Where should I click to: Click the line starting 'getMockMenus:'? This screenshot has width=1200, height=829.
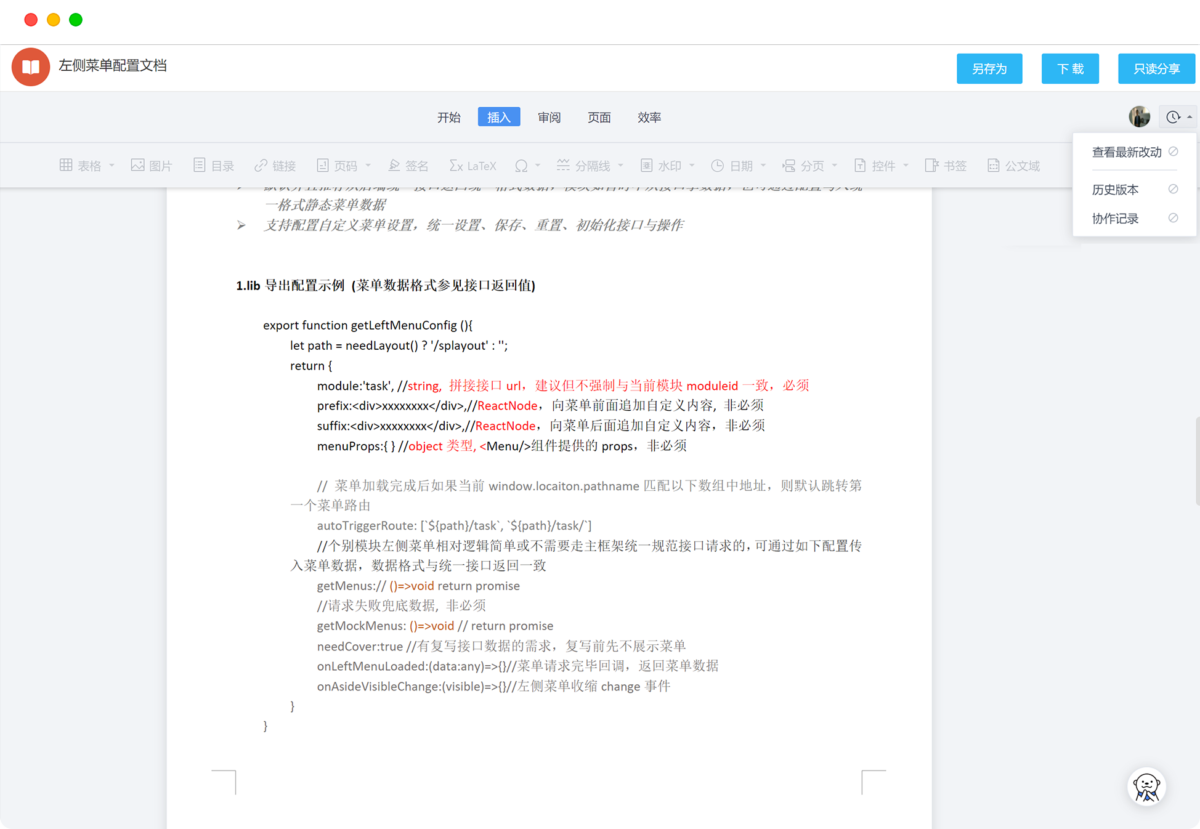[435, 626]
